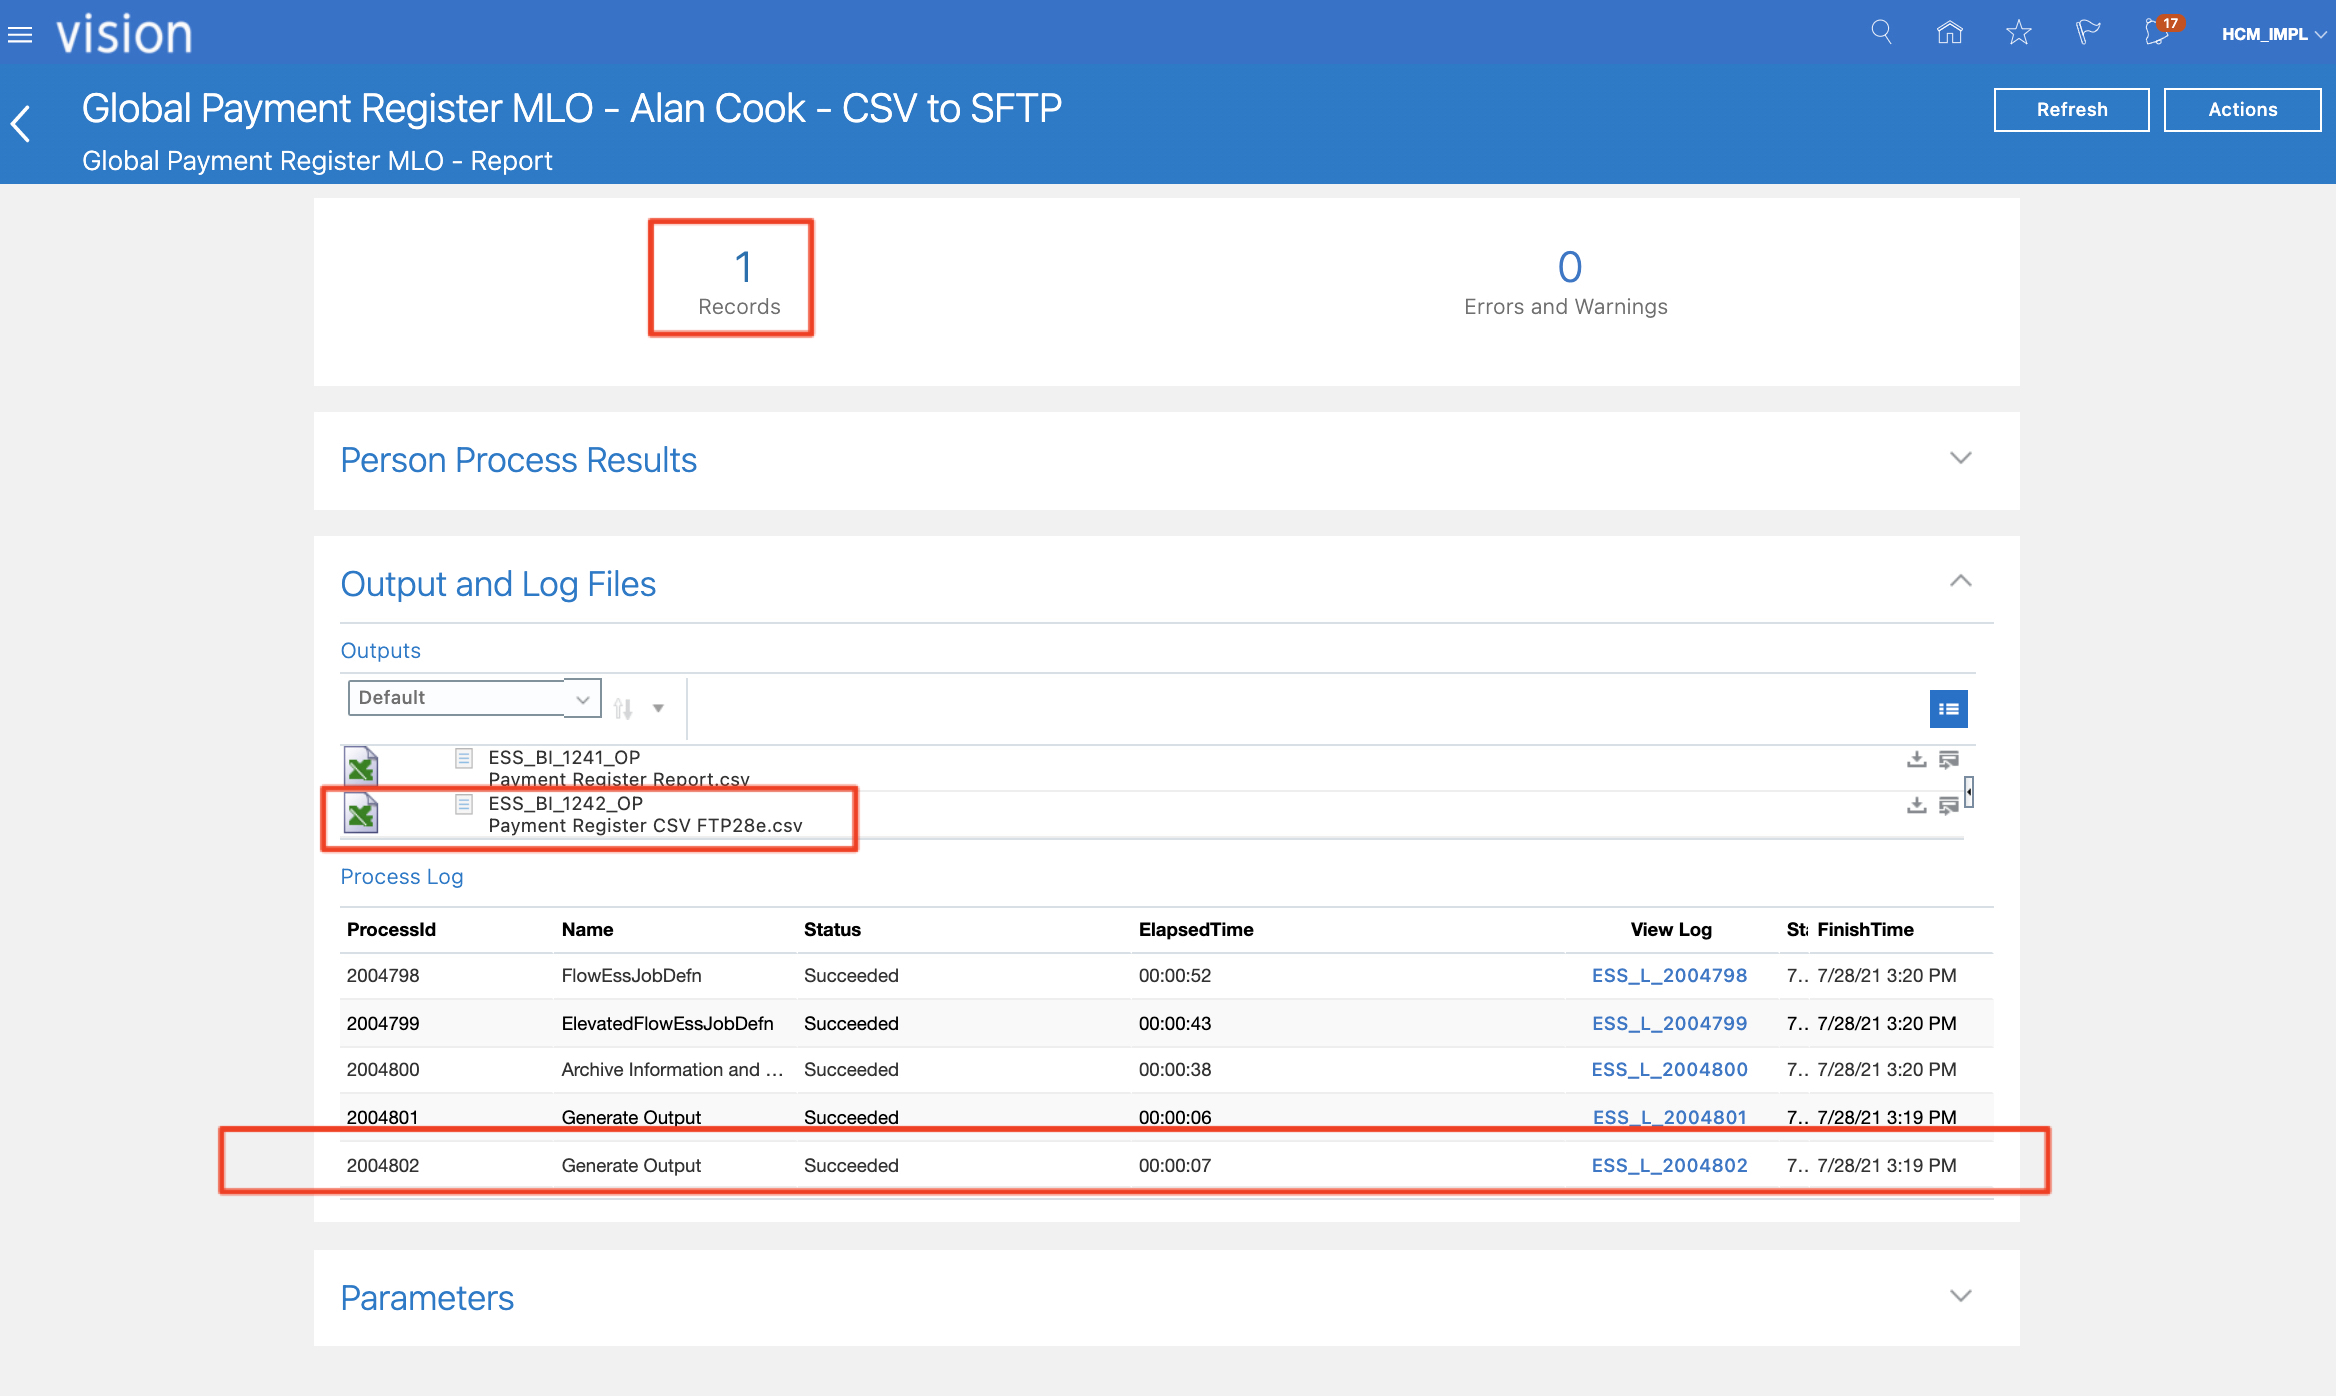Click the search magnifier icon
This screenshot has height=1396, width=2336.
coord(1881,33)
